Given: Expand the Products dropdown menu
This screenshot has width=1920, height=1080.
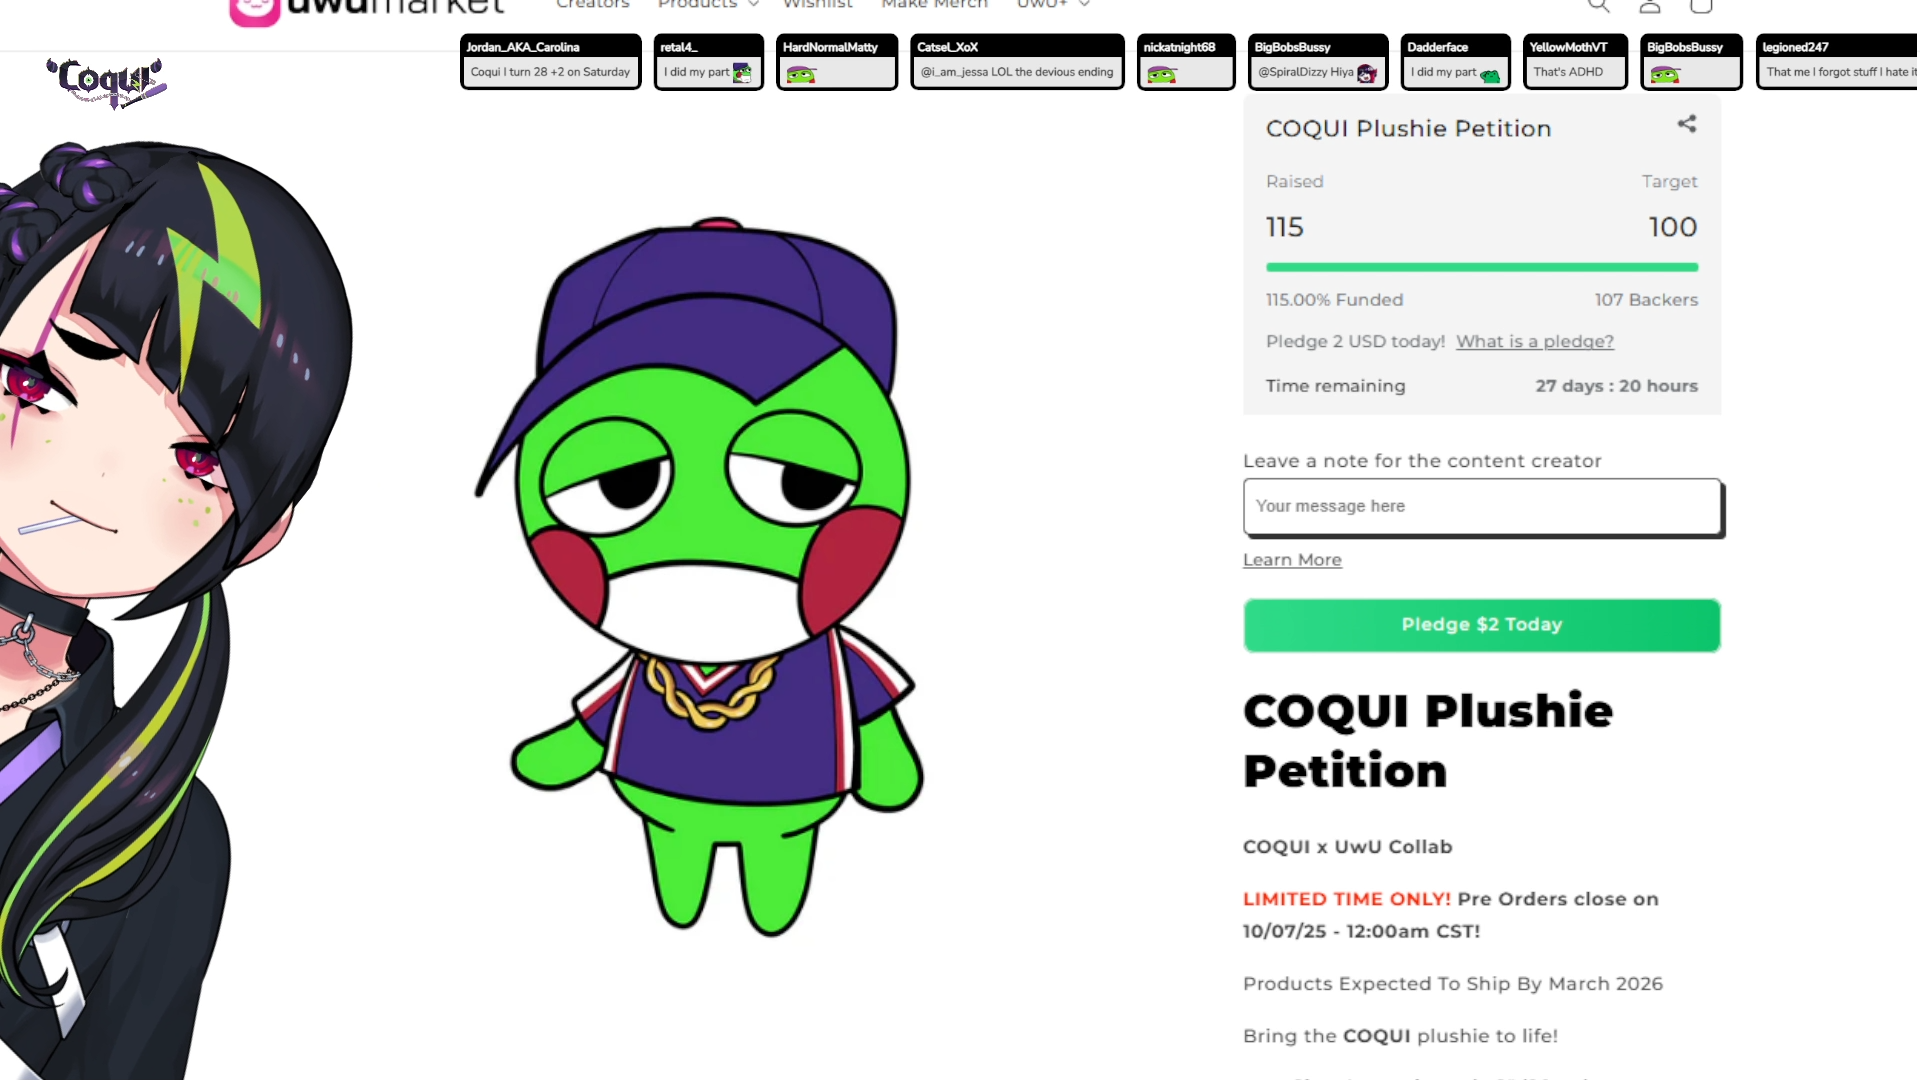Looking at the screenshot, I should [x=708, y=5].
